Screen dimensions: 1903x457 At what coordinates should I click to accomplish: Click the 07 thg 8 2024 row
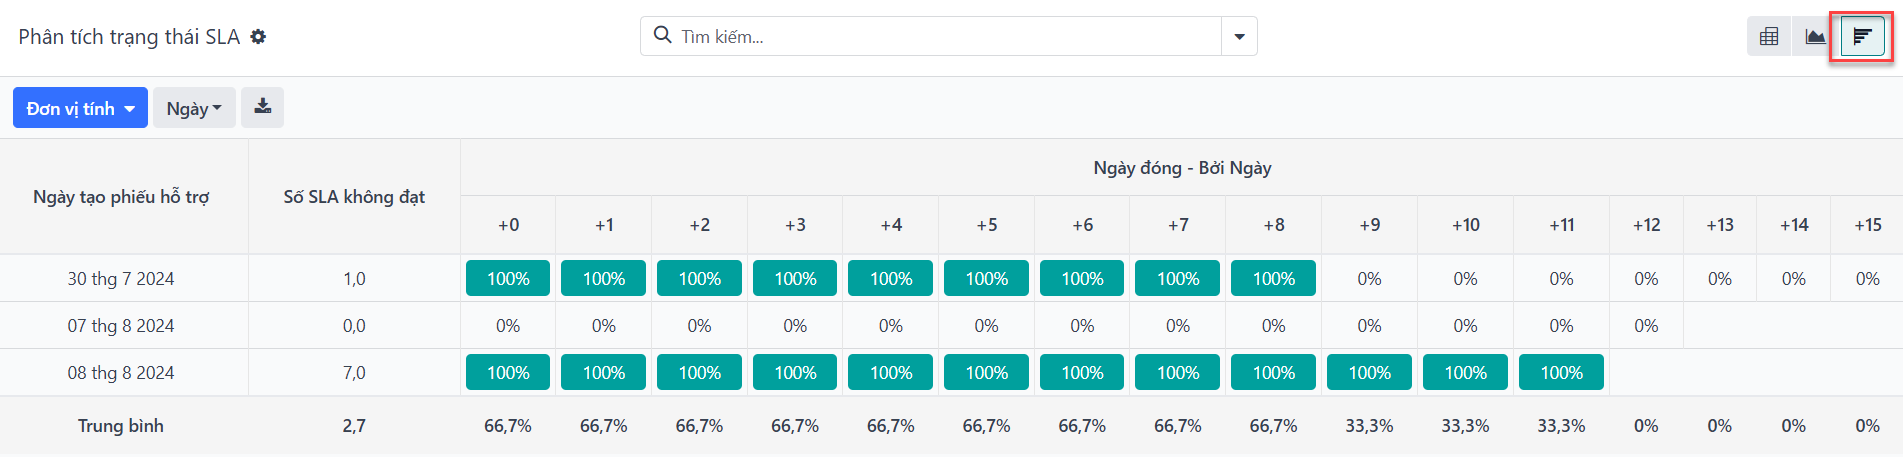(951, 326)
